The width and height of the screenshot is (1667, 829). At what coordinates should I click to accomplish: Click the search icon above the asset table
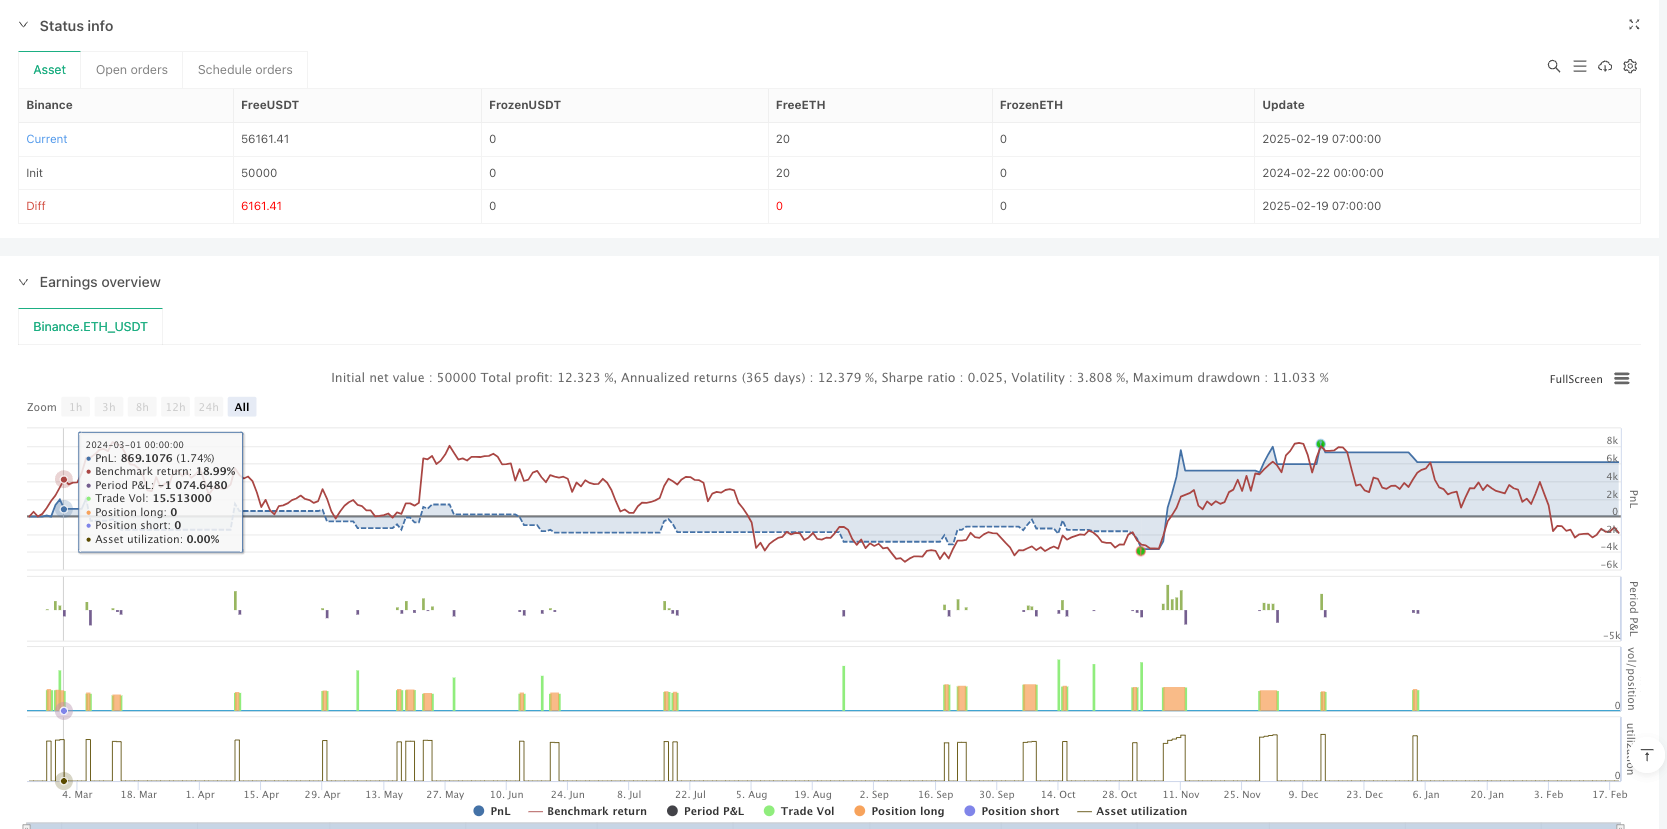[1553, 66]
